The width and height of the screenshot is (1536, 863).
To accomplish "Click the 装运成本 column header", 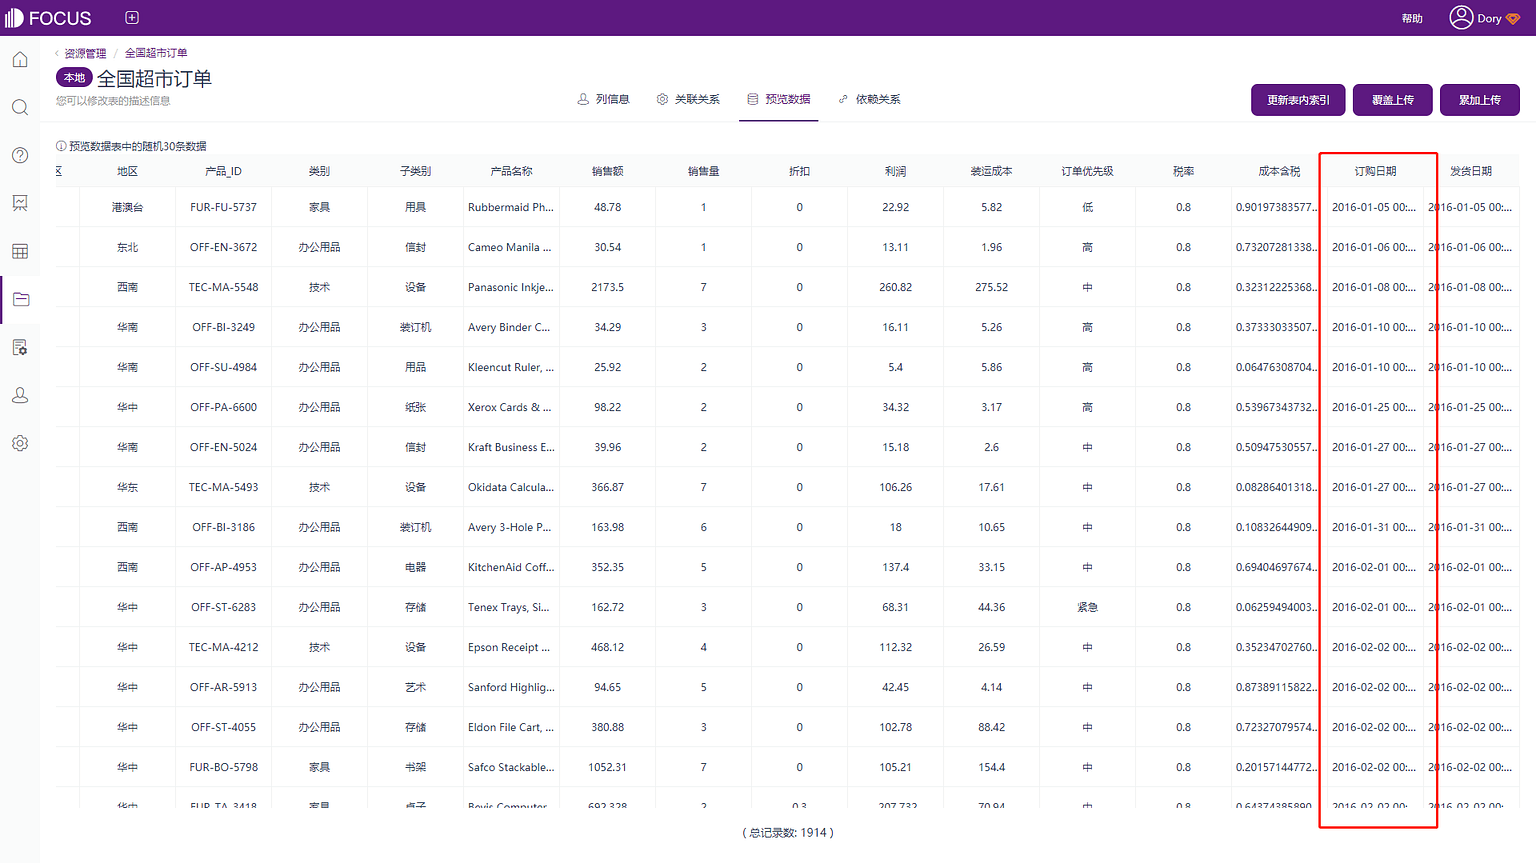I will pyautogui.click(x=991, y=171).
